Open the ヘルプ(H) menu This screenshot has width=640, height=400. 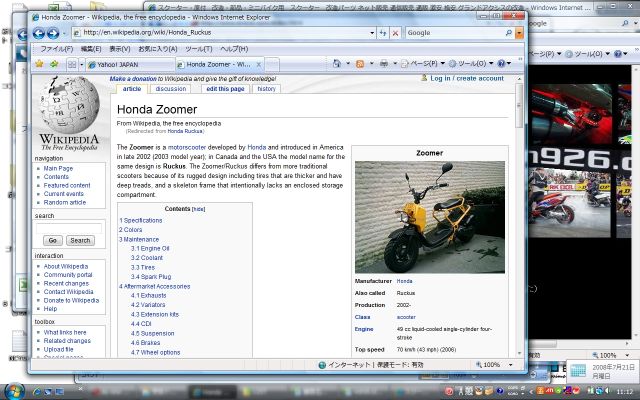(234, 49)
